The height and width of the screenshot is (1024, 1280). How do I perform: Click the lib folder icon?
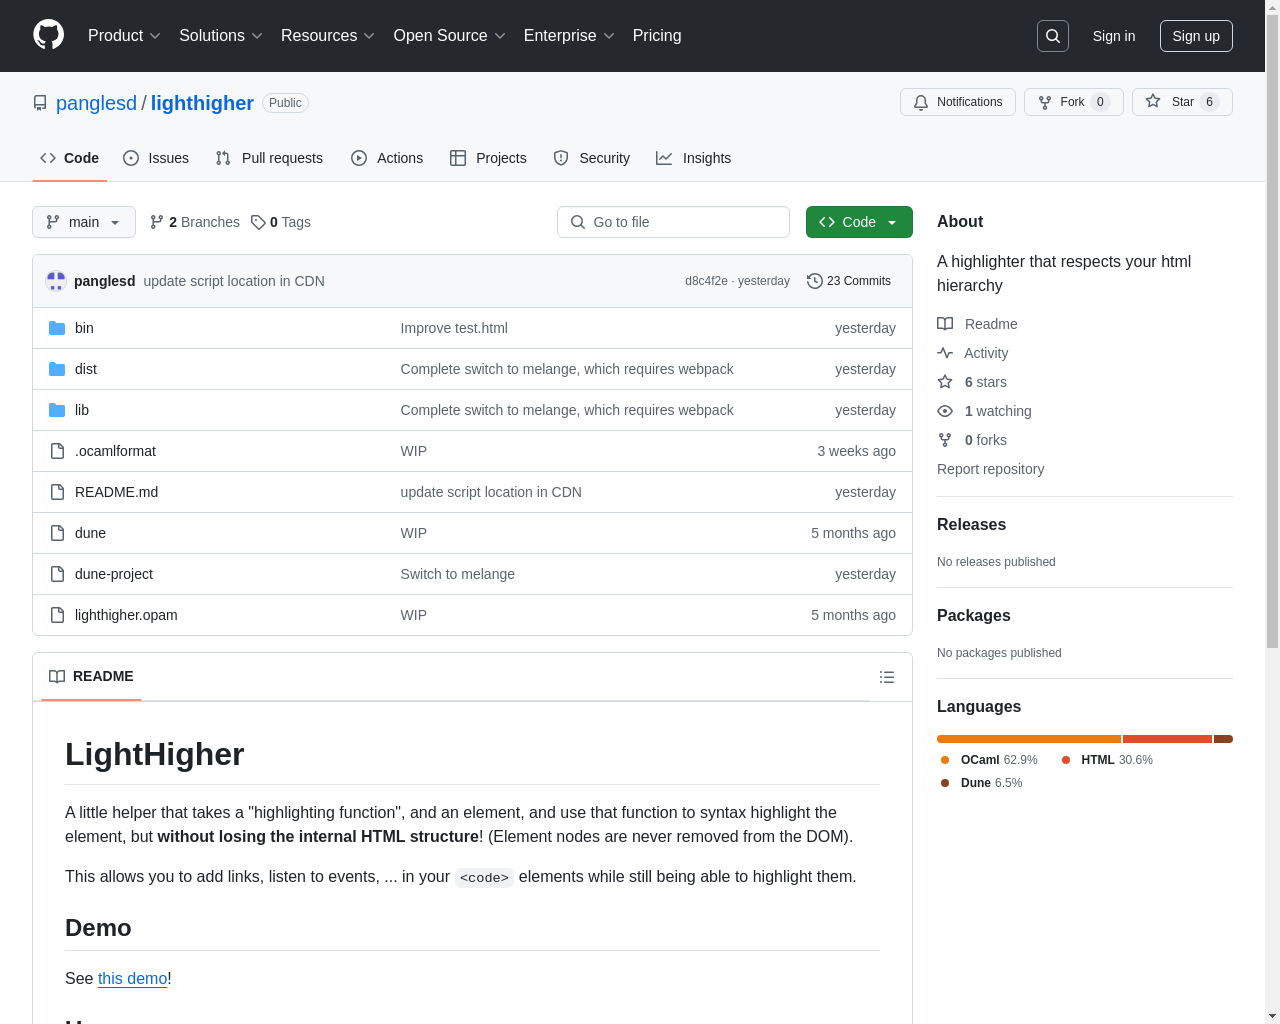coord(57,410)
